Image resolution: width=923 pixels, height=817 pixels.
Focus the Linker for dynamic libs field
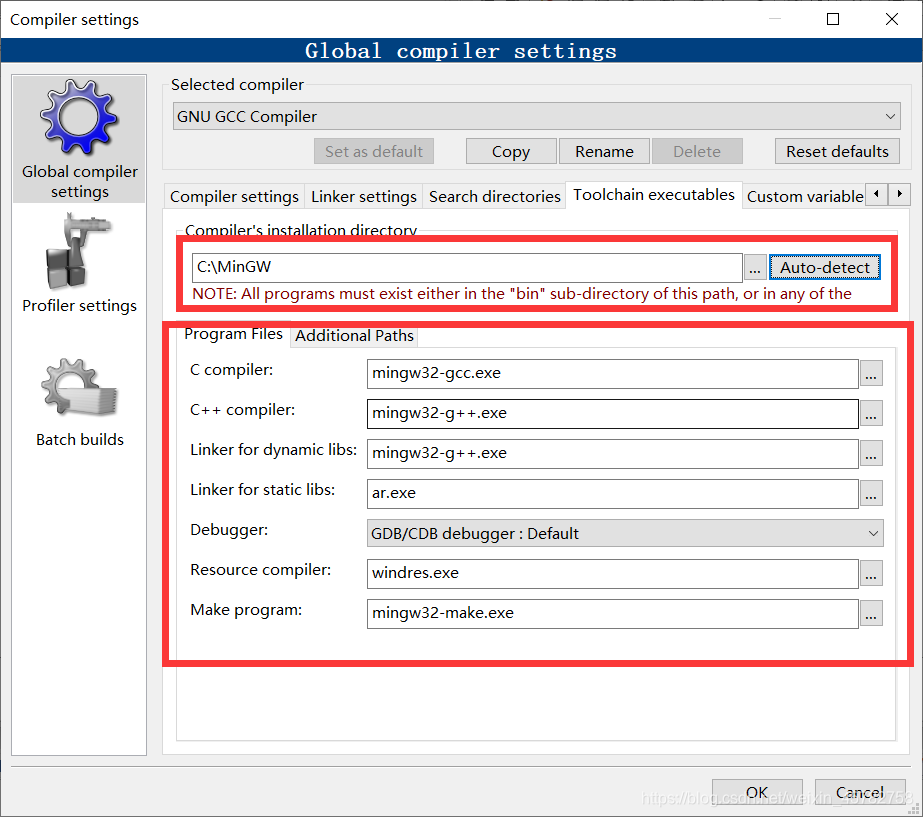click(612, 454)
